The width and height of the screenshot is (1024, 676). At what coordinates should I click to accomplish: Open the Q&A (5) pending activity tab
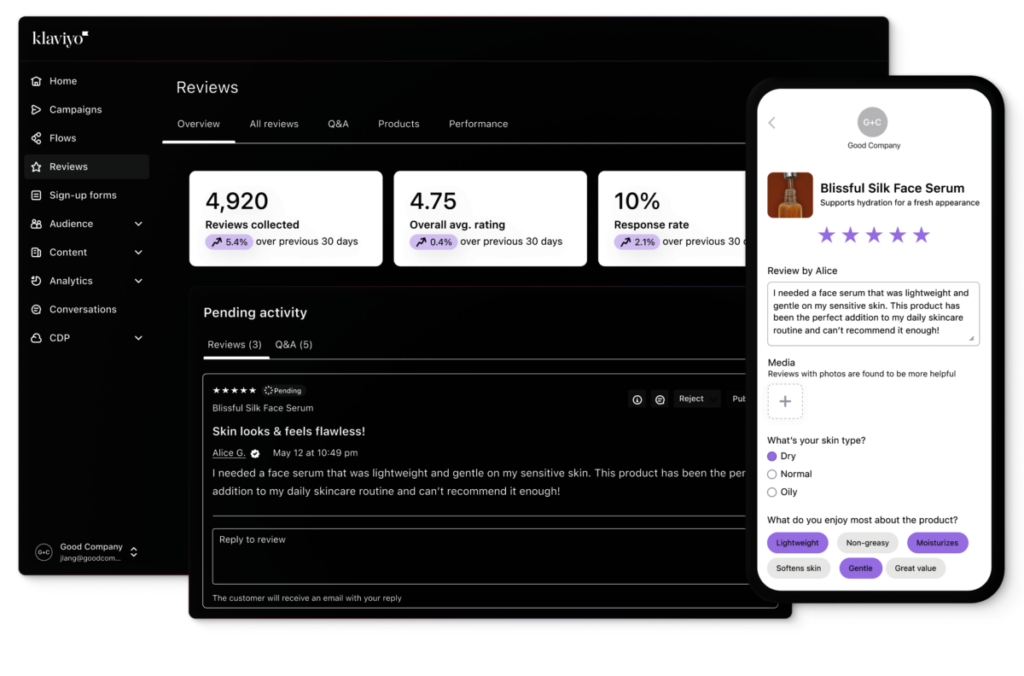pos(293,344)
